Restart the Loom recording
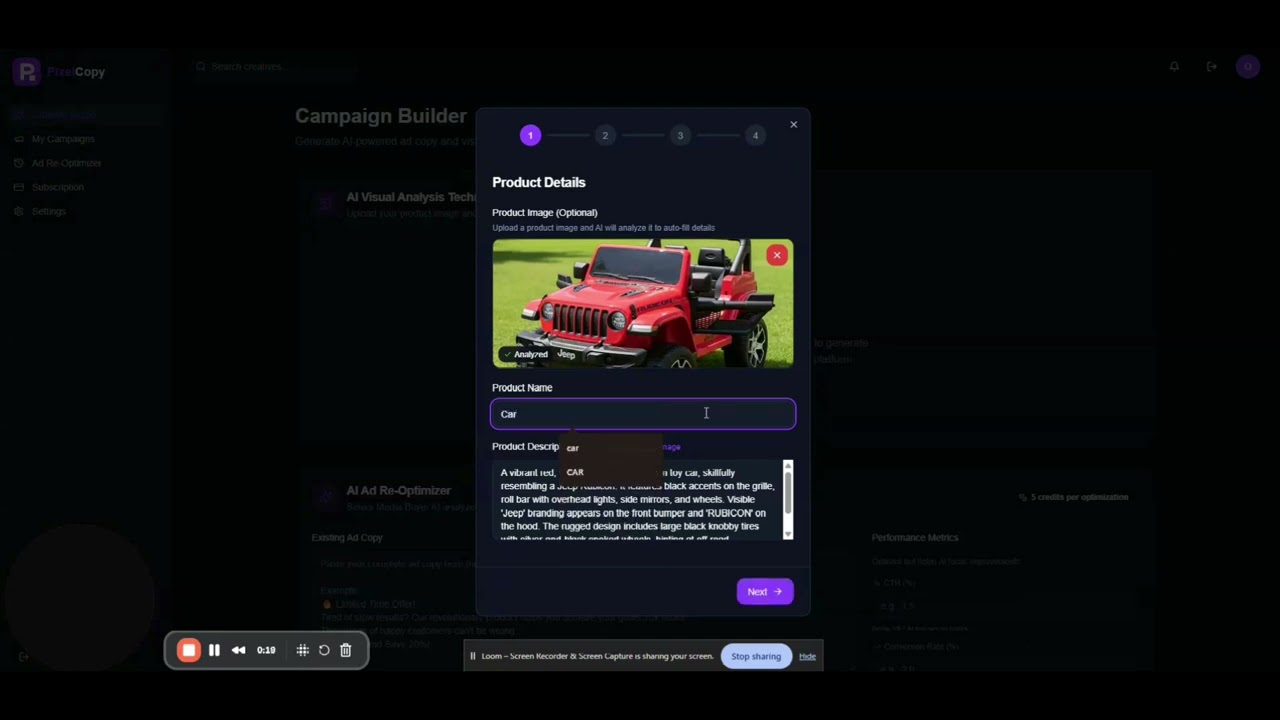 click(324, 650)
